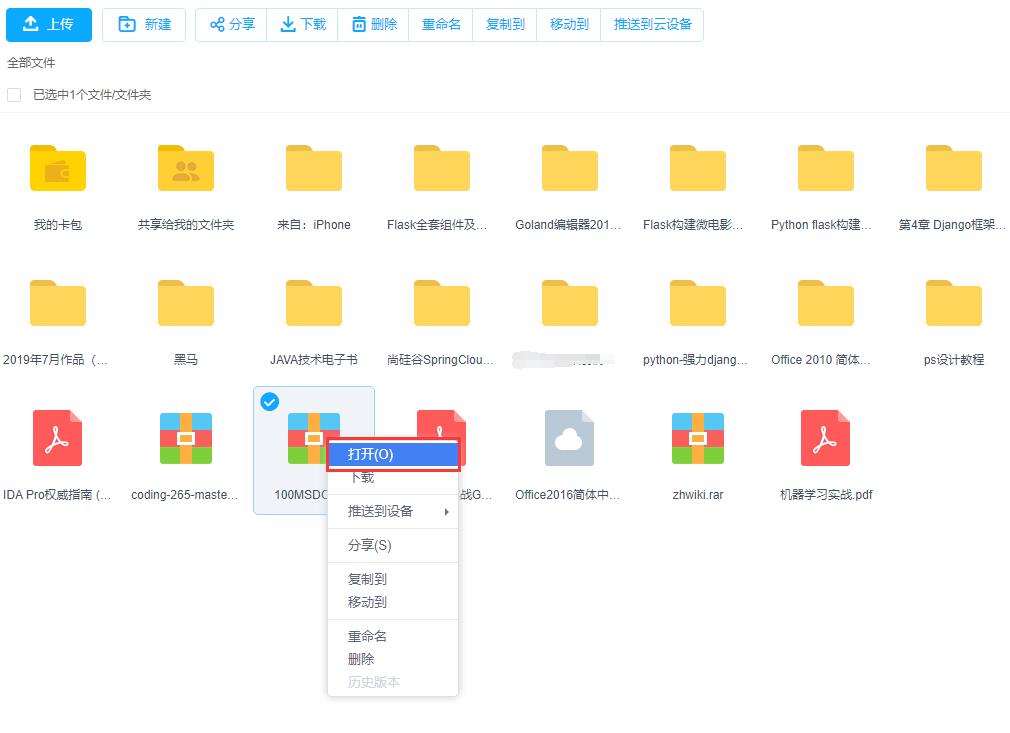Choose 复制到 in the context menu

(x=394, y=579)
